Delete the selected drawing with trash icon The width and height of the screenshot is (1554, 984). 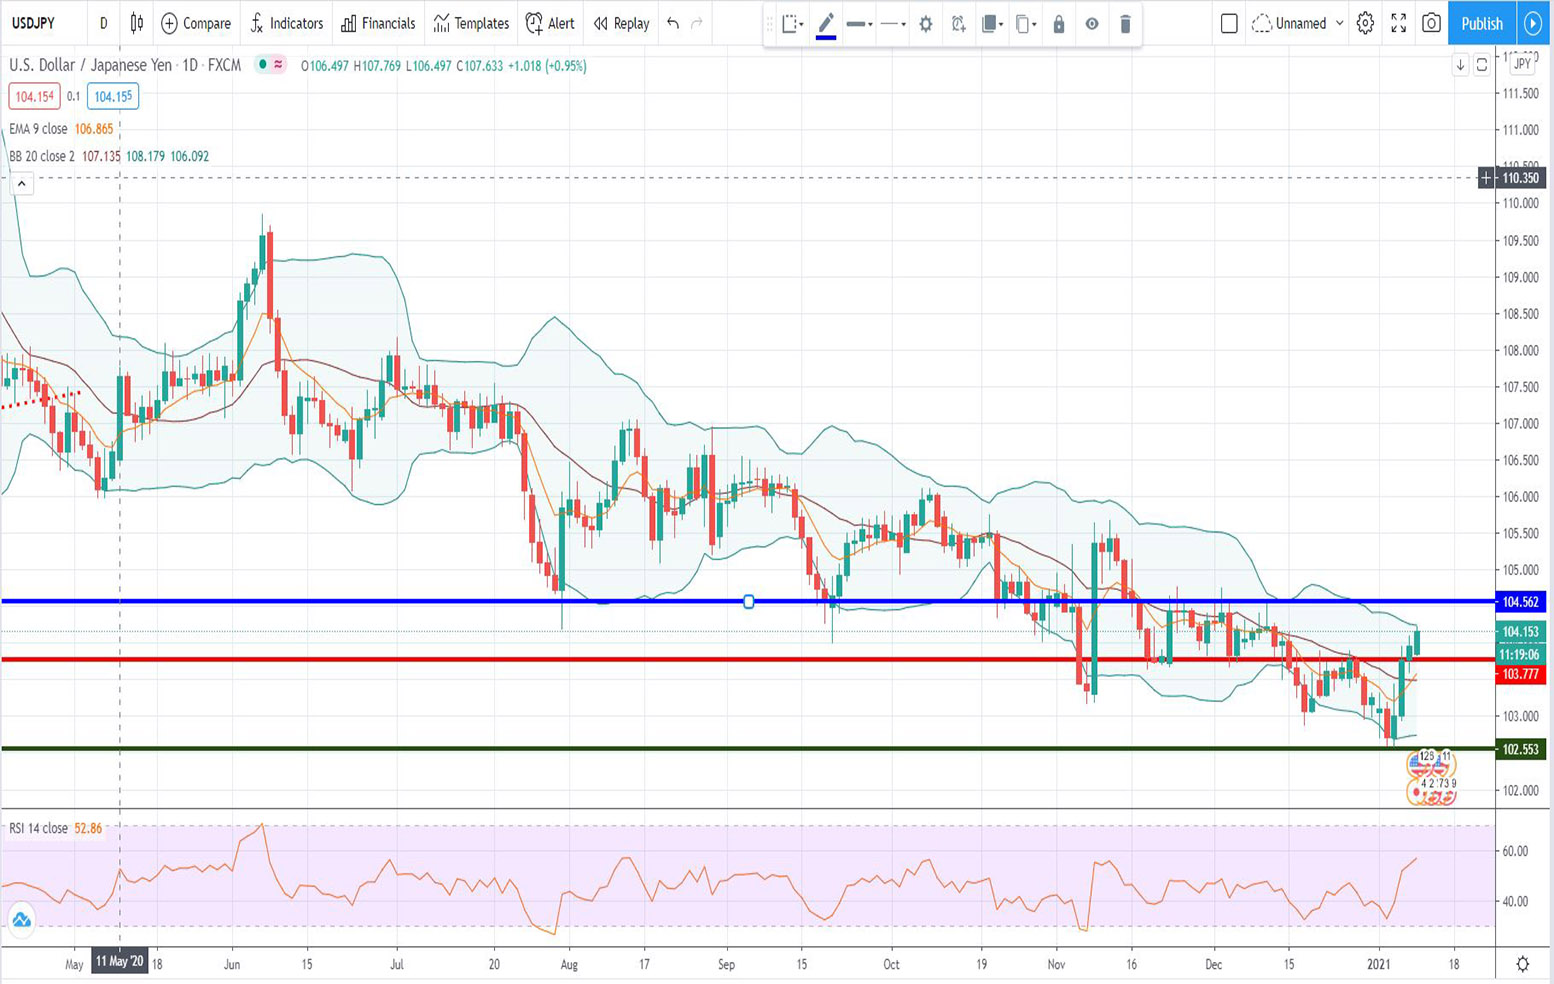[x=1125, y=23]
